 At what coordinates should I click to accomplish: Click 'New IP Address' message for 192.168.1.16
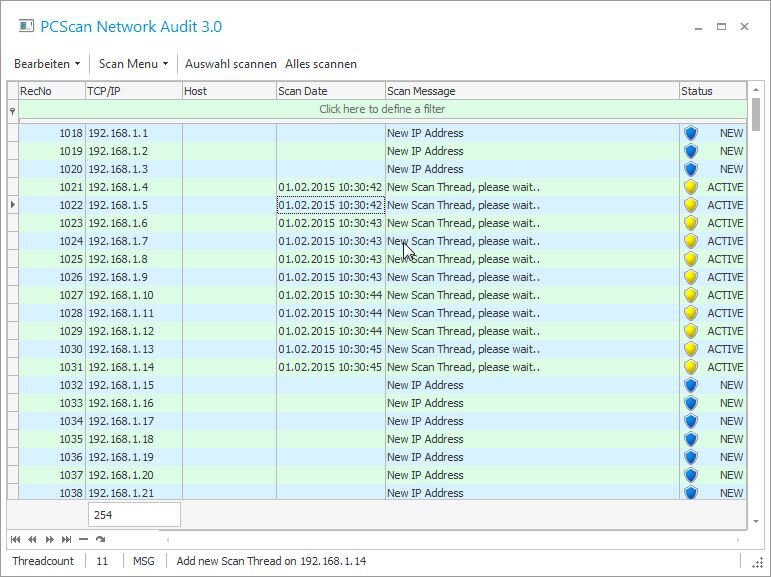click(x=425, y=403)
